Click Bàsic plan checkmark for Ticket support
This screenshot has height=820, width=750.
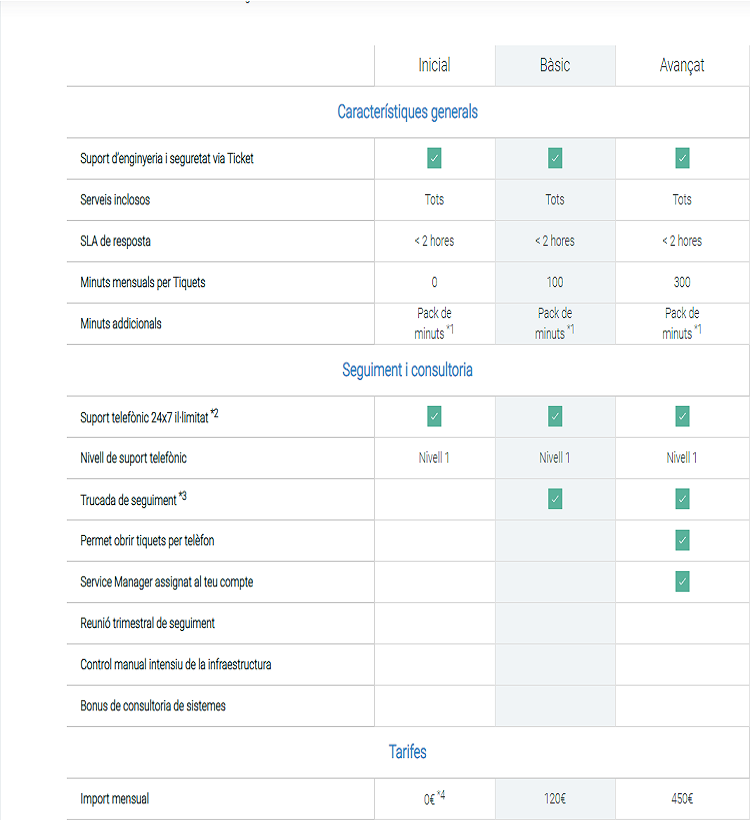pos(555,158)
